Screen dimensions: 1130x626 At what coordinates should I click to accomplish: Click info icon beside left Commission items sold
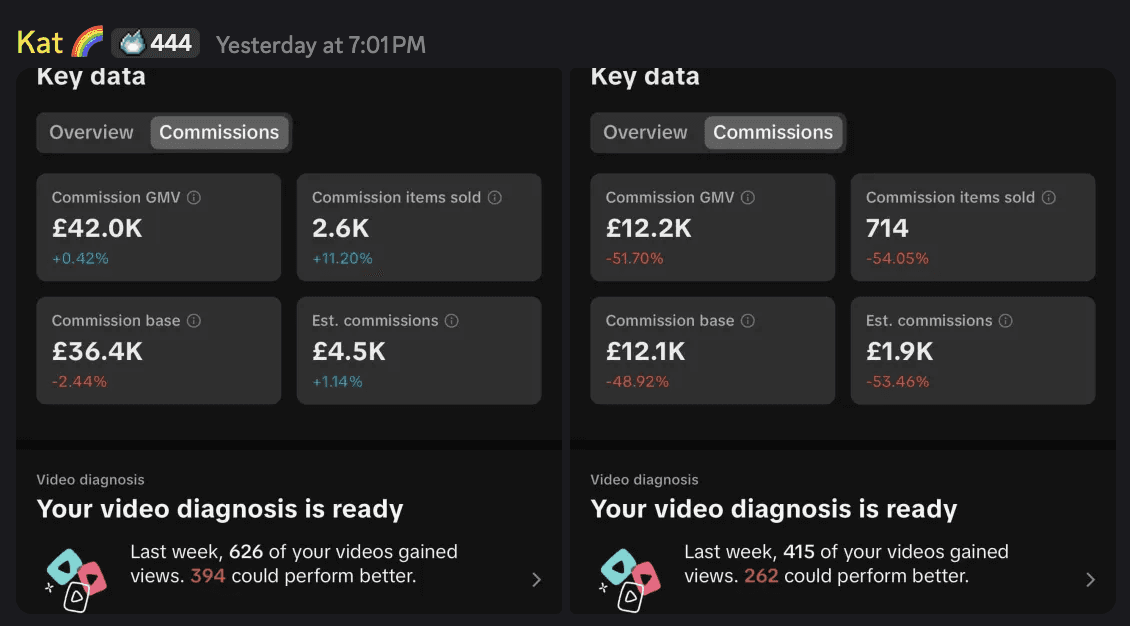[x=494, y=197]
